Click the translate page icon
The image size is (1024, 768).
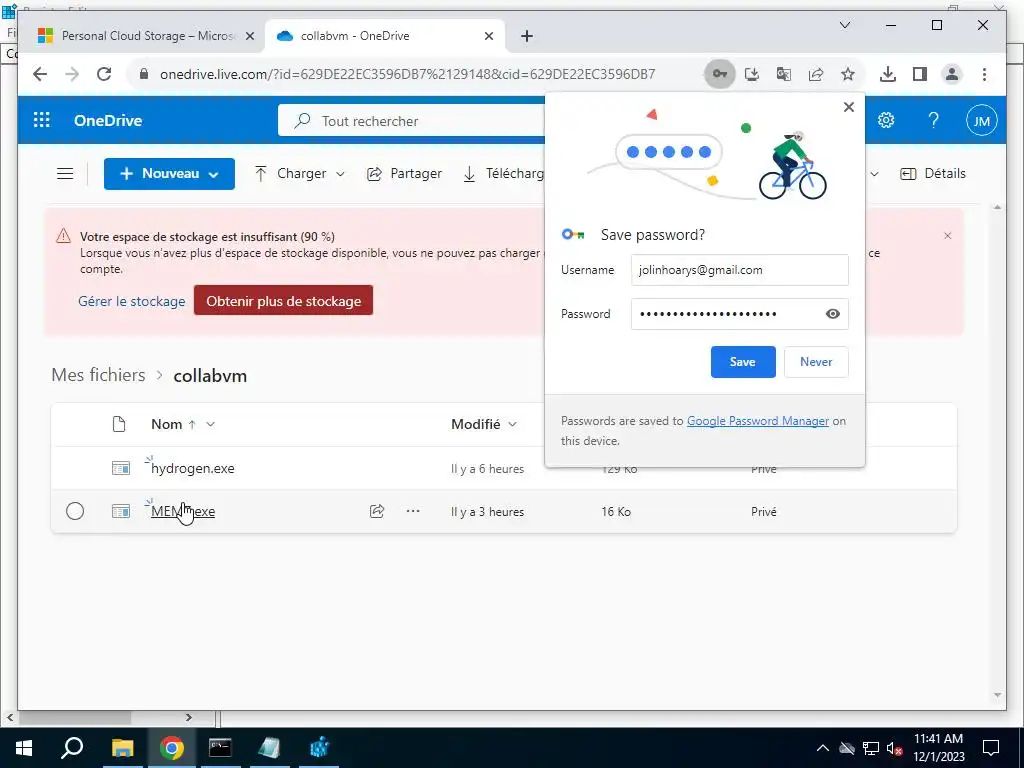coord(784,74)
